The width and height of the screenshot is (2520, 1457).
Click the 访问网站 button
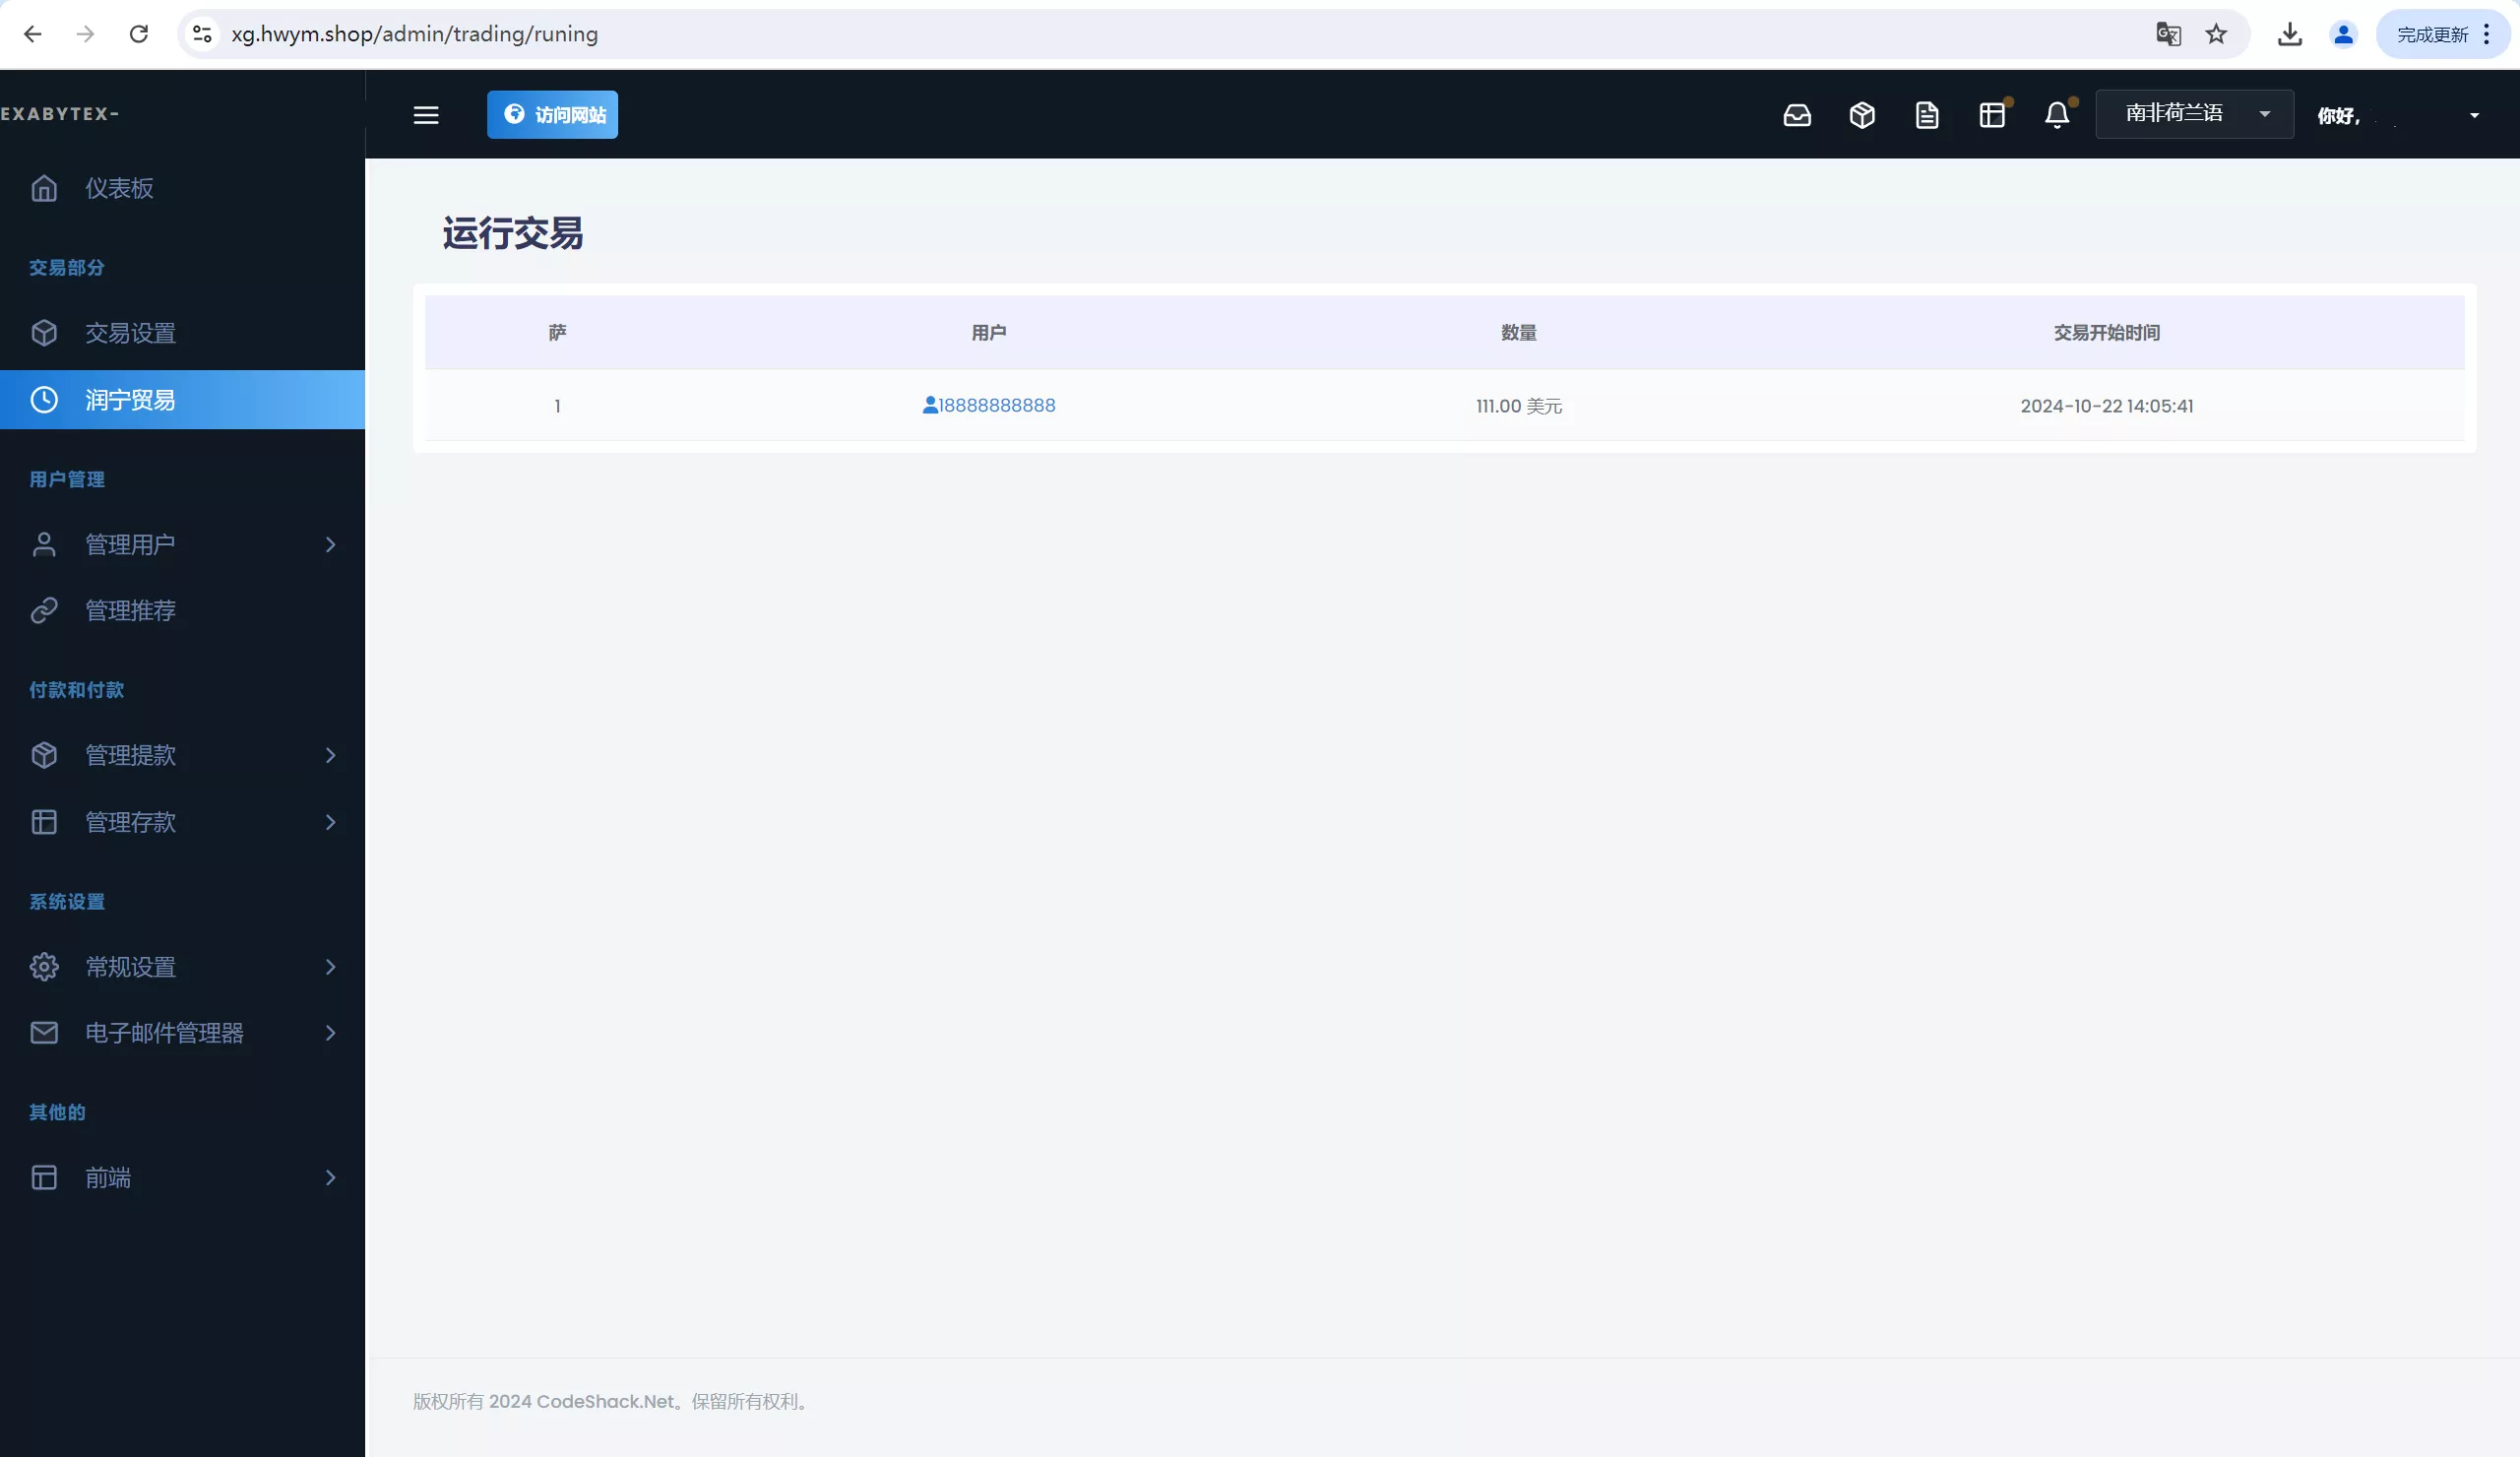552,114
